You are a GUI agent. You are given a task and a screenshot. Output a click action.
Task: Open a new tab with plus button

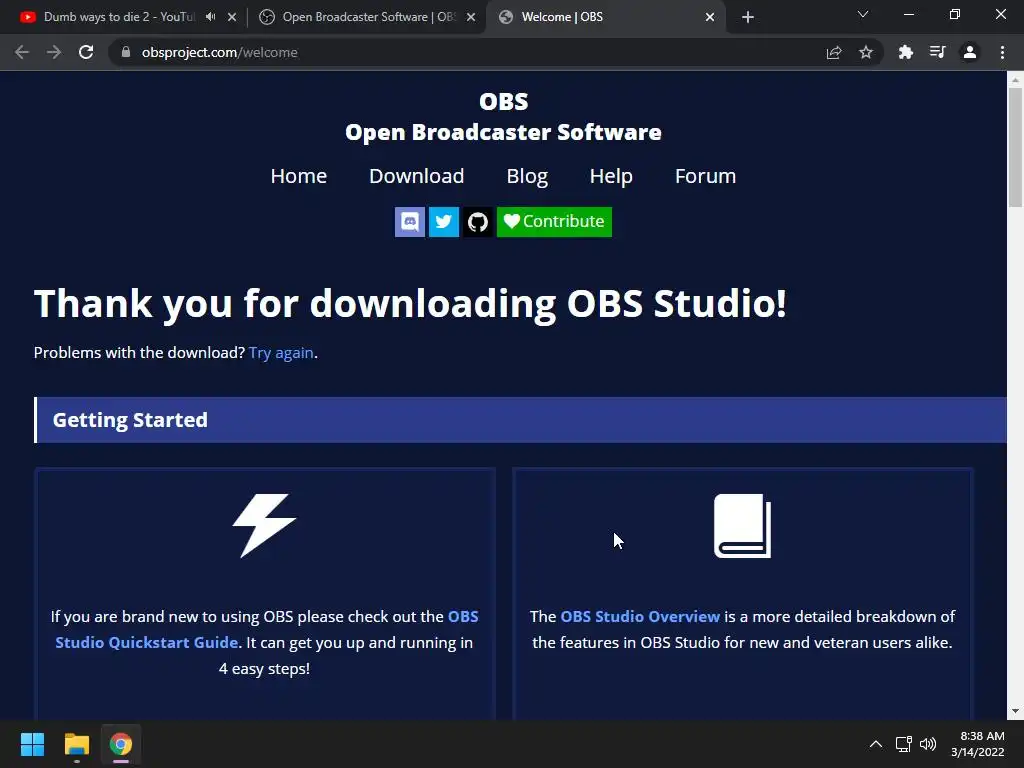[x=748, y=17]
